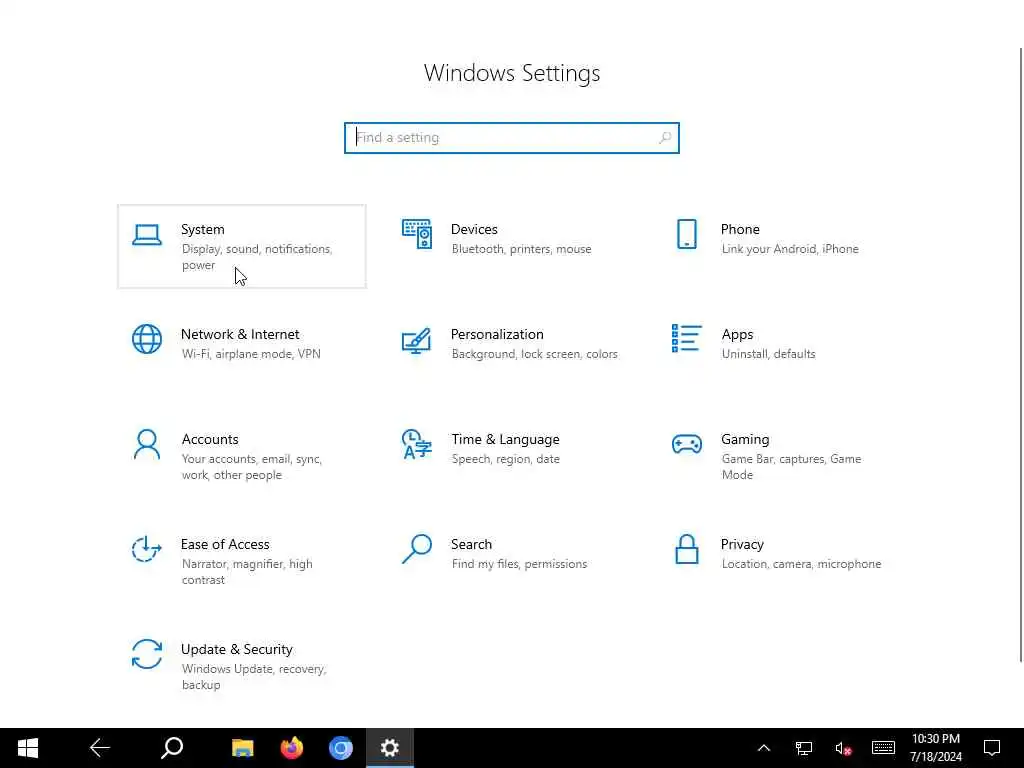Open the Accounts title
Viewport: 1024px width, 768px height.
tap(210, 440)
